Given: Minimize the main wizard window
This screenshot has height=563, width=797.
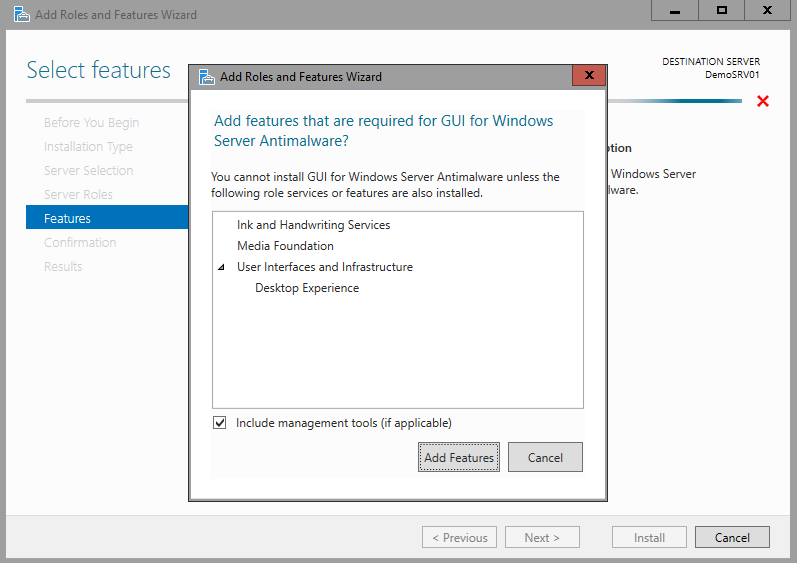Looking at the screenshot, I should pyautogui.click(x=675, y=10).
